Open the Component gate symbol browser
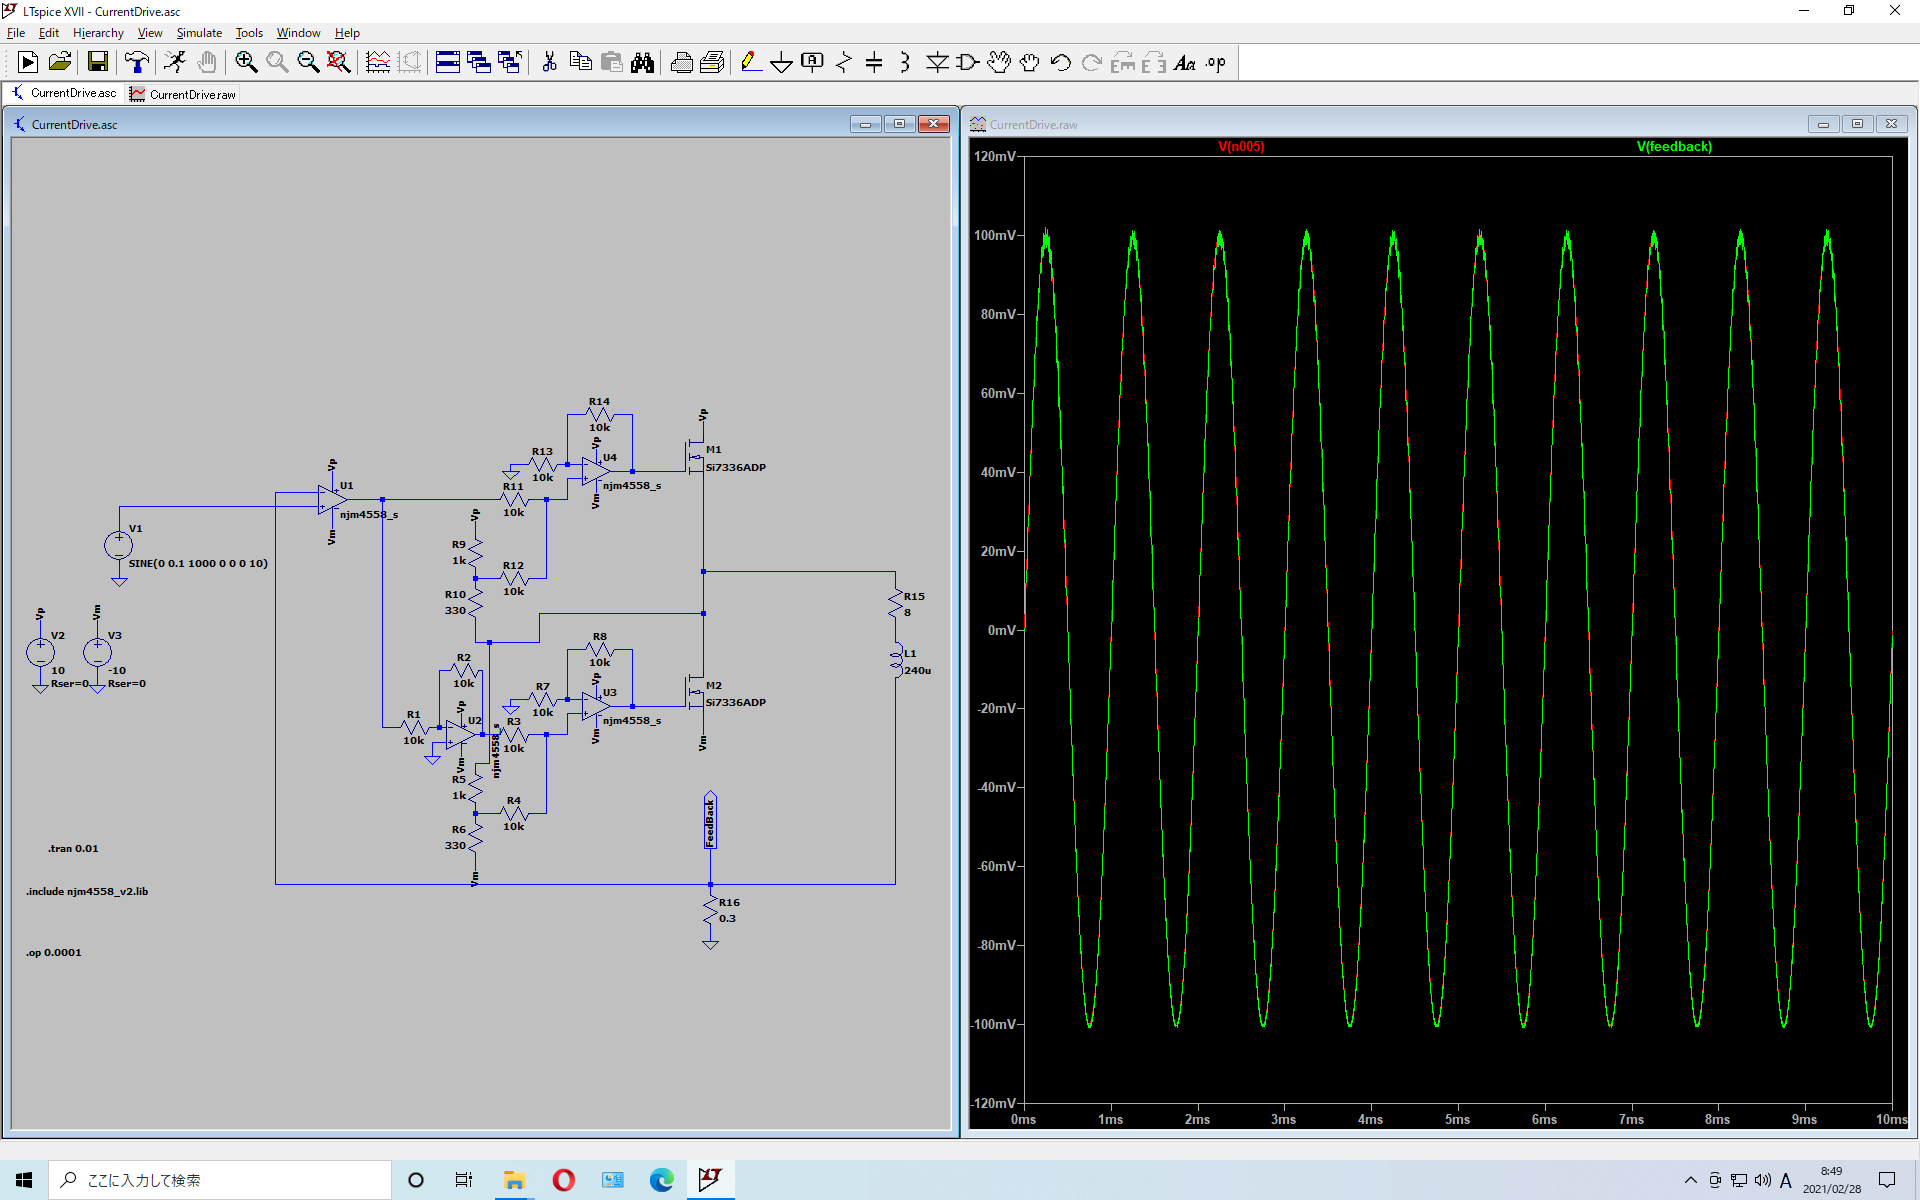This screenshot has height=1200, width=1920. click(x=968, y=63)
